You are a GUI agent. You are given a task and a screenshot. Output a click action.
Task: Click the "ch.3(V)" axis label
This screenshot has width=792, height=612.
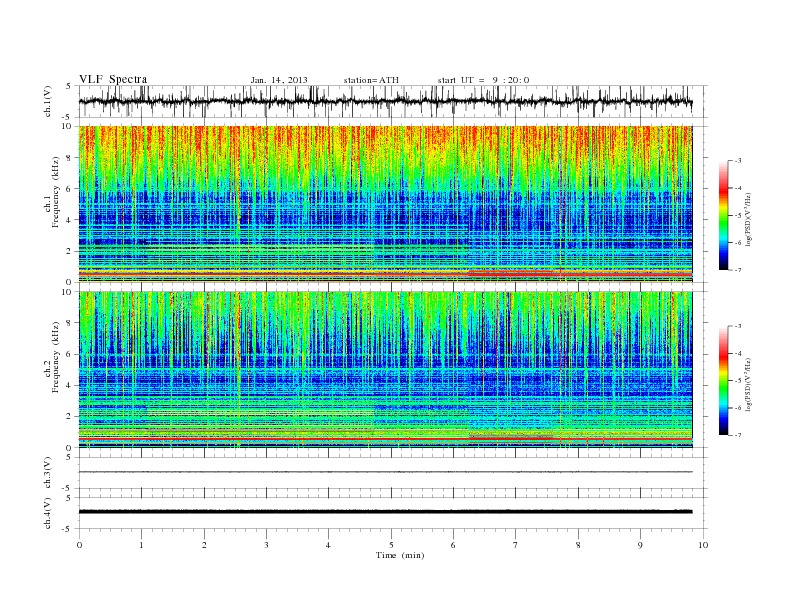[x=48, y=473]
